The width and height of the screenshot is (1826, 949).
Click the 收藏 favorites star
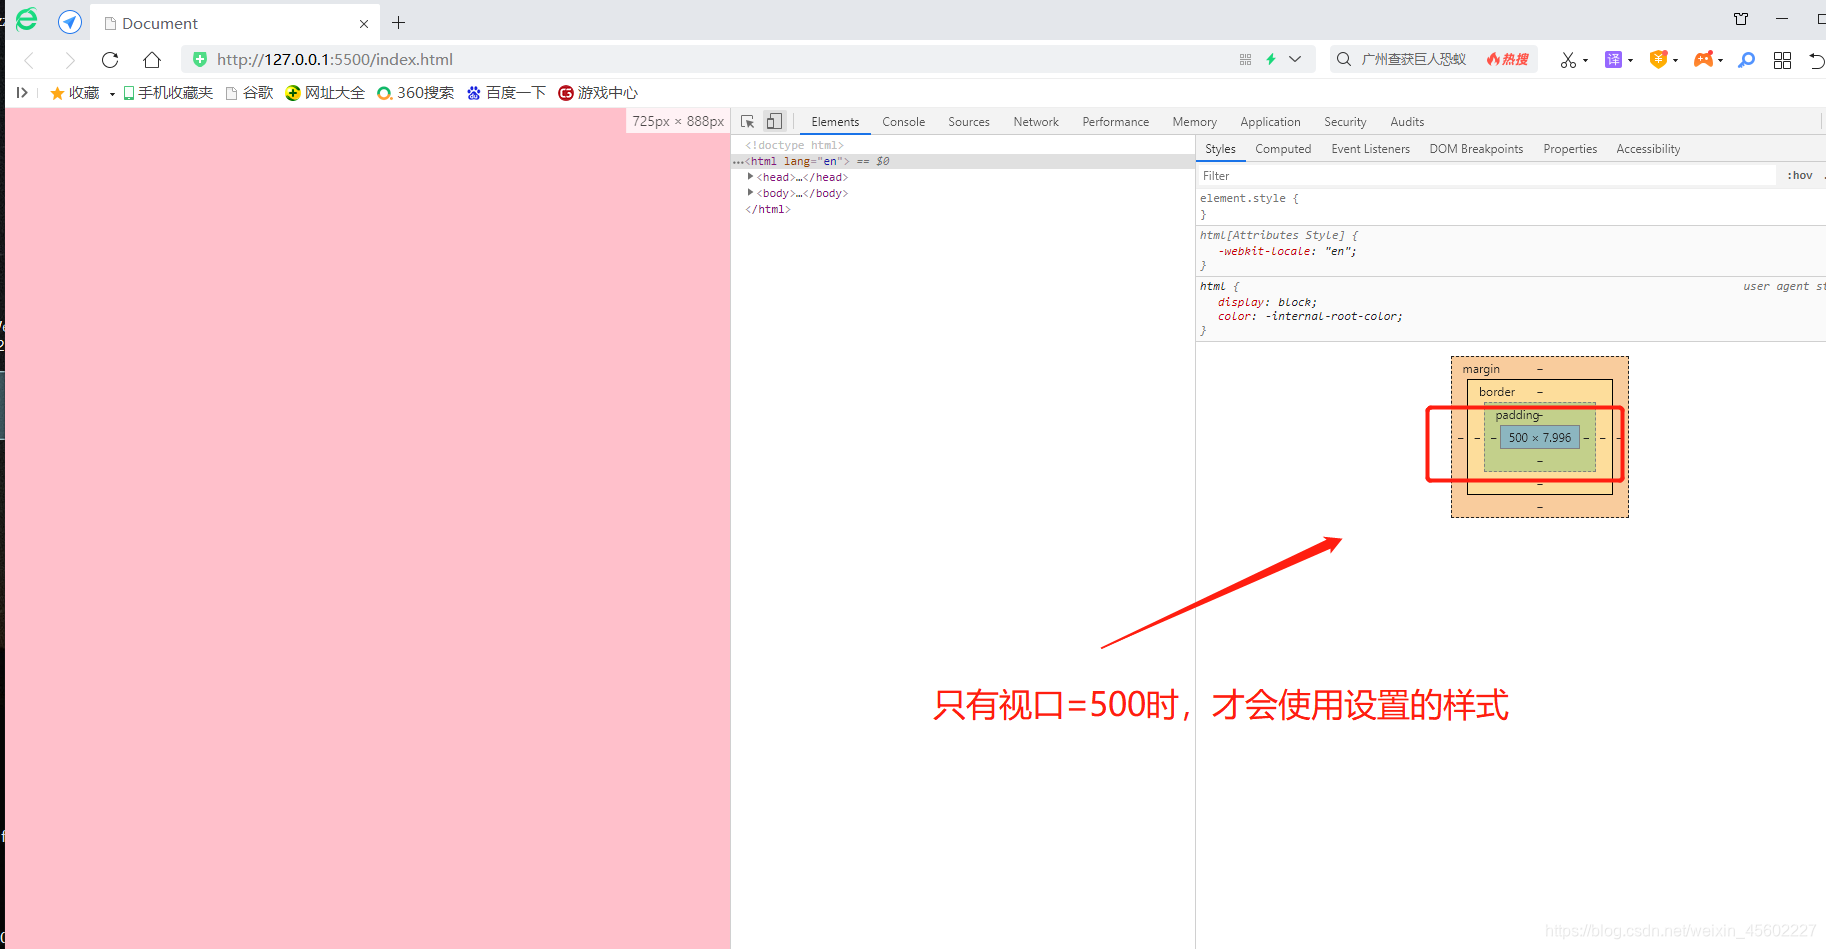(x=57, y=93)
